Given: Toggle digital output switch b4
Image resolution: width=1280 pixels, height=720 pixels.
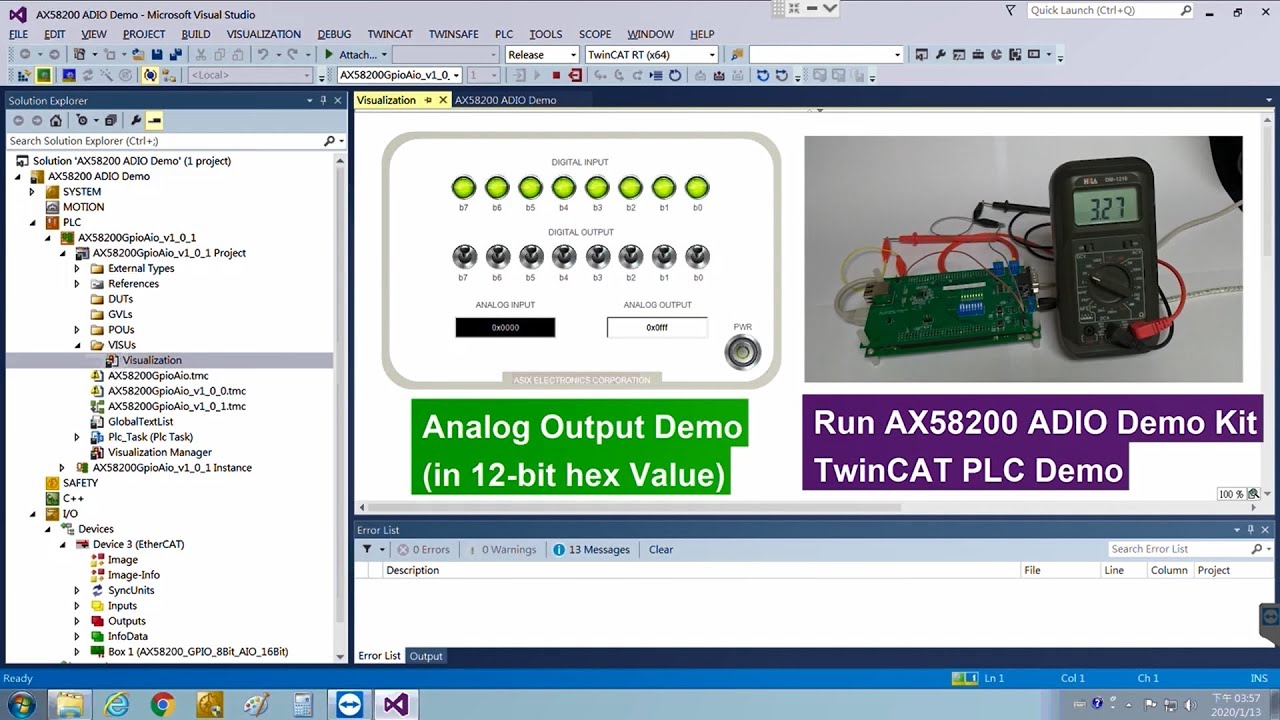Looking at the screenshot, I should [564, 257].
